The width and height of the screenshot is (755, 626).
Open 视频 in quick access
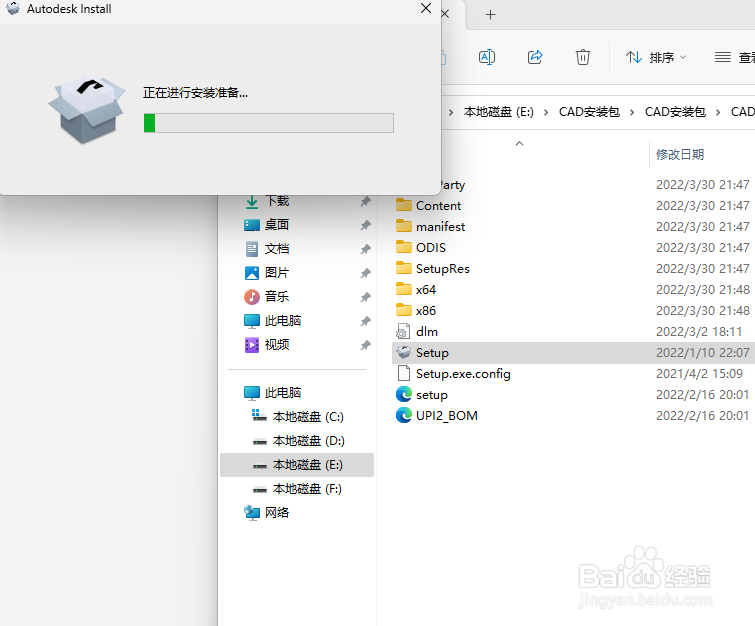[277, 345]
